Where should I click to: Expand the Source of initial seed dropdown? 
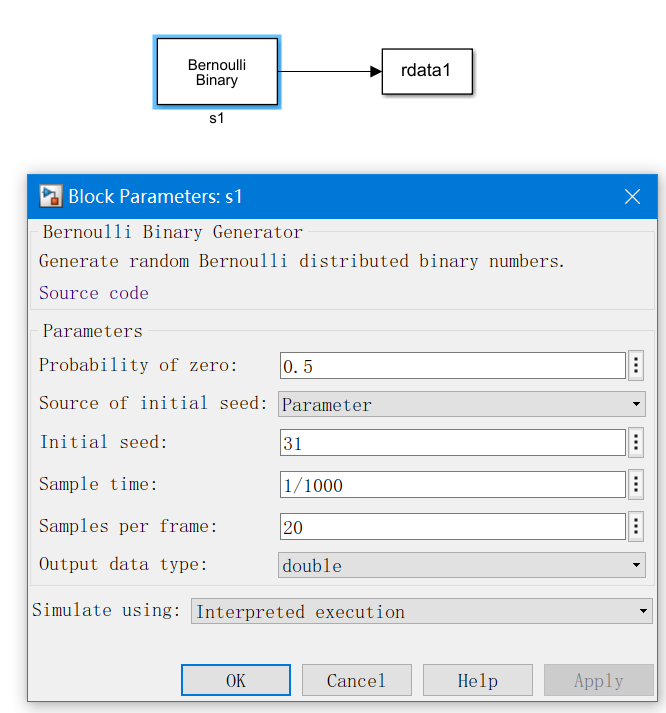pyautogui.click(x=461, y=404)
